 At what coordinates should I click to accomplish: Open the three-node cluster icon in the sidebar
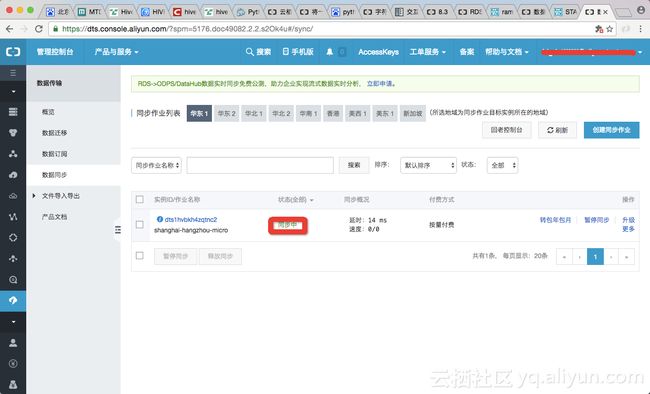(13, 154)
